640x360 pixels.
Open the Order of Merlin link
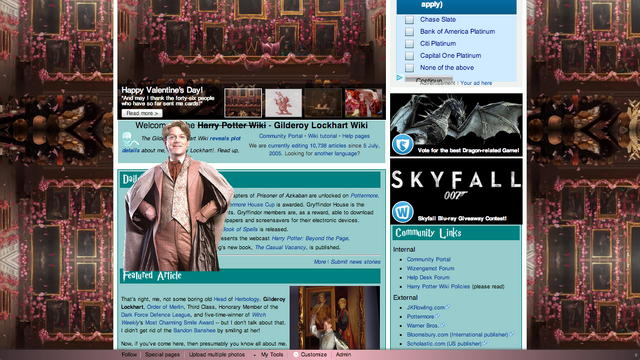165,307
